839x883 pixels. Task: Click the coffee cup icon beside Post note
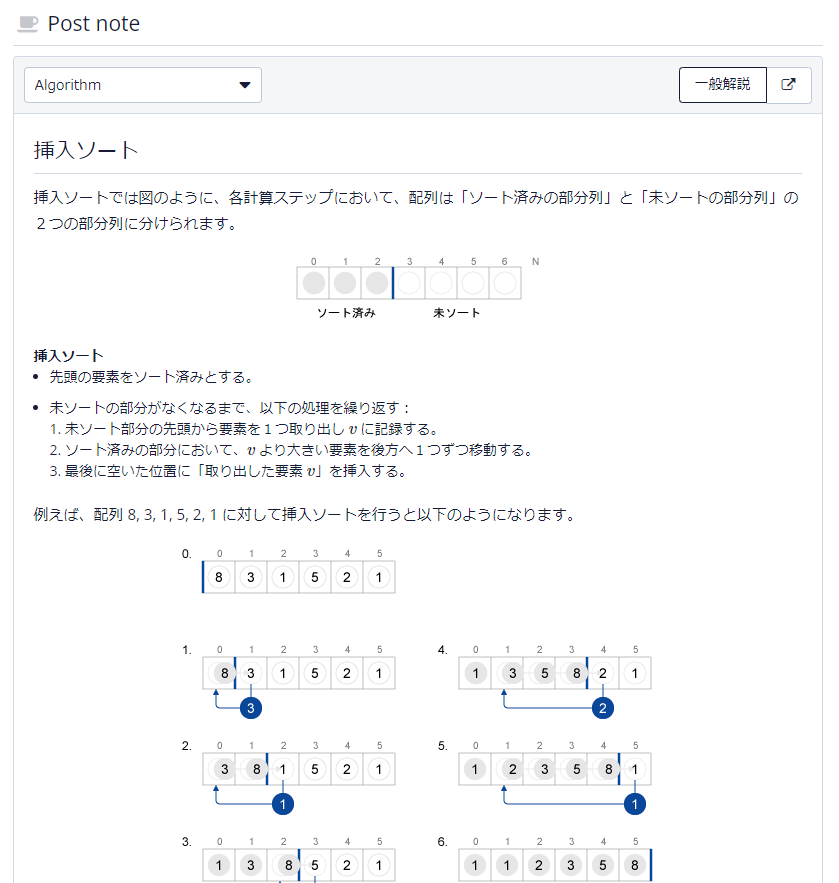coord(27,23)
